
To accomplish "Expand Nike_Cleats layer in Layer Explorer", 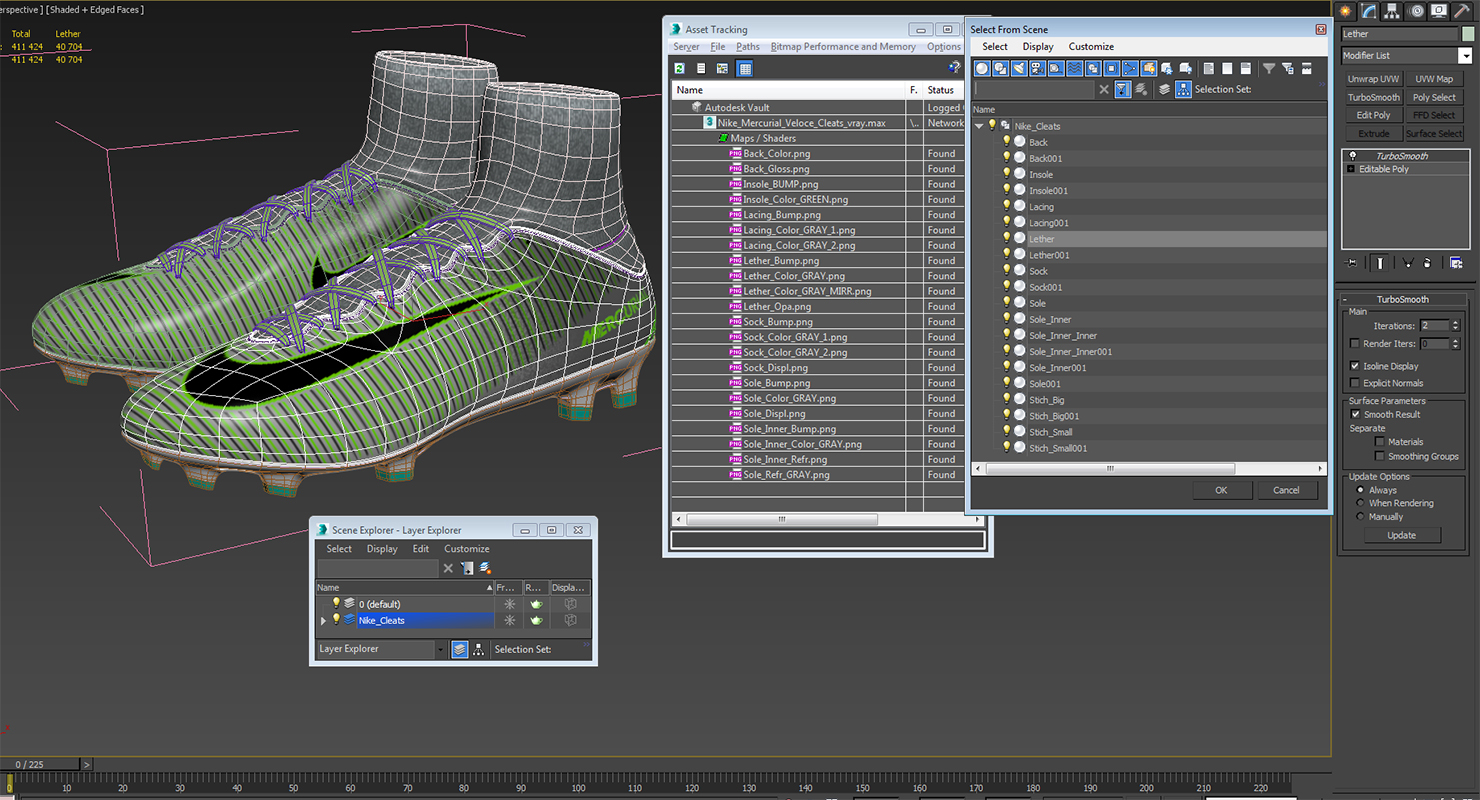I will 323,621.
